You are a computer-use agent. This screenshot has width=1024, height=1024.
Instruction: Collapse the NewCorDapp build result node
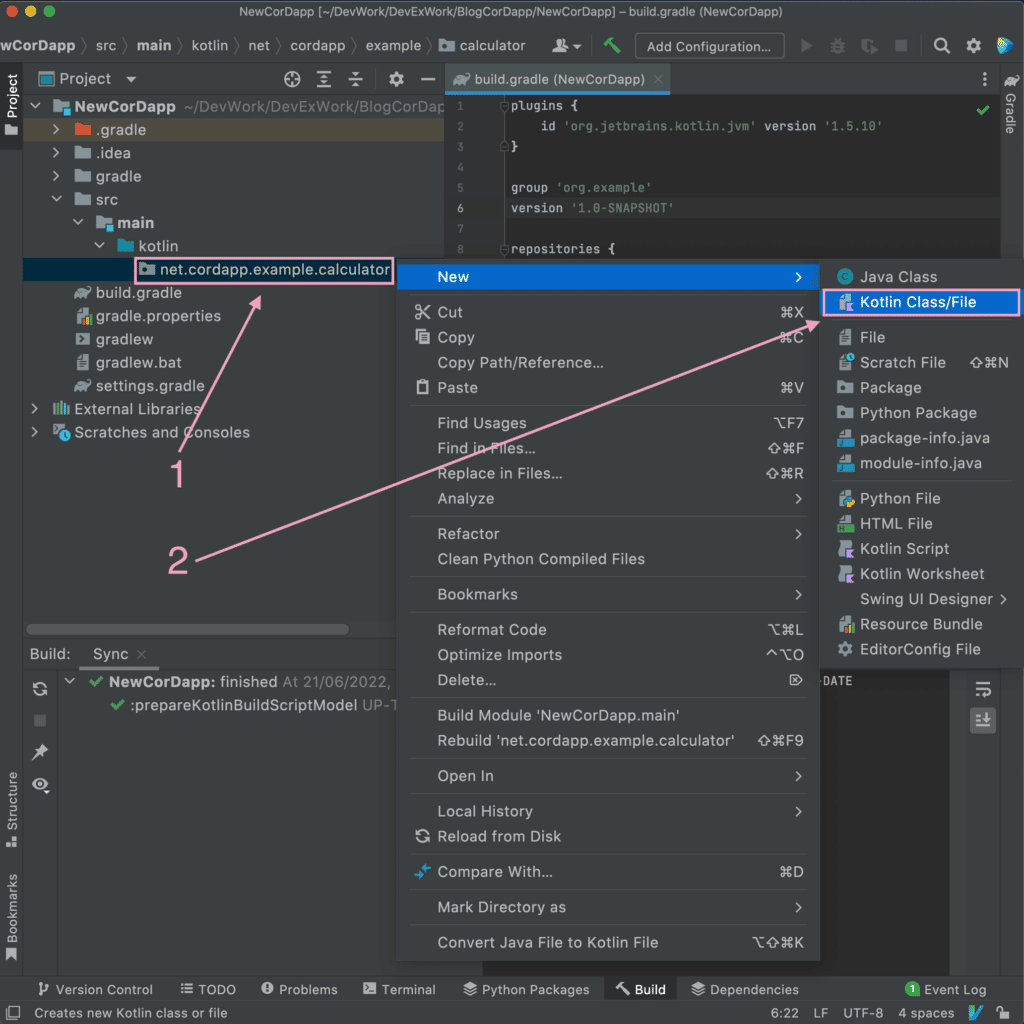click(x=70, y=681)
